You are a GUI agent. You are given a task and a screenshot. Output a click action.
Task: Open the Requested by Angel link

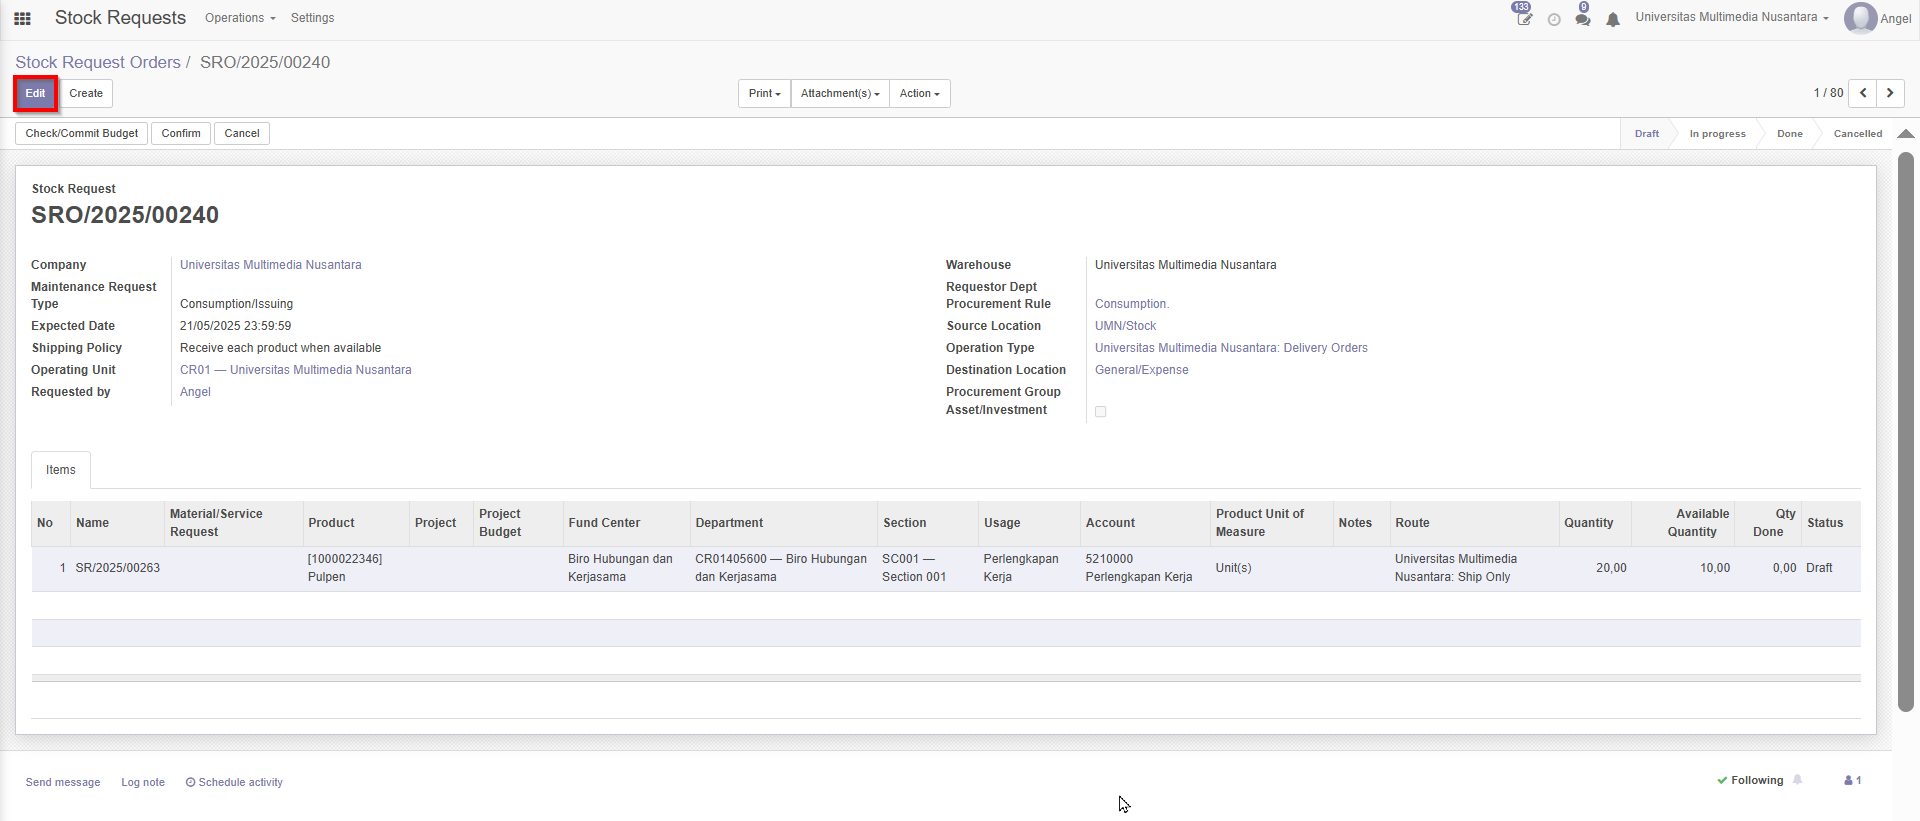195,392
